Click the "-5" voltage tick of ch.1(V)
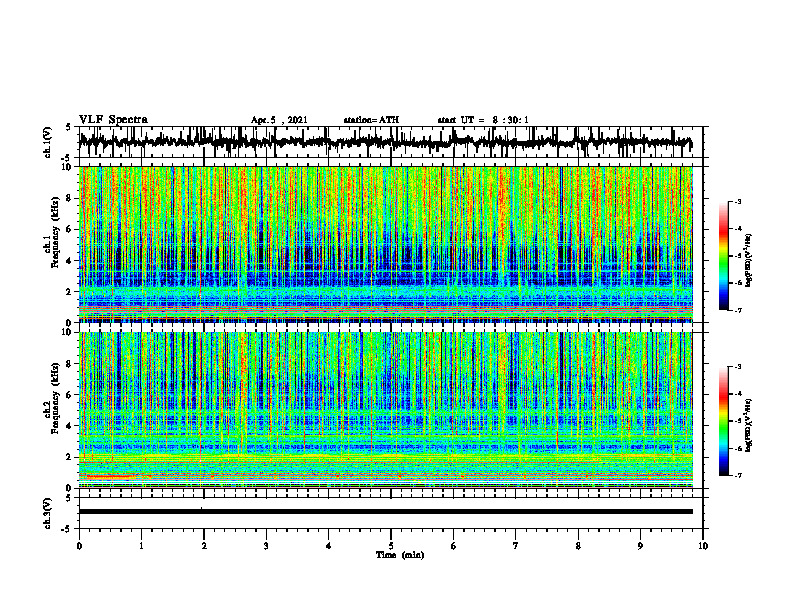This screenshot has height=612, width=792. [67, 157]
